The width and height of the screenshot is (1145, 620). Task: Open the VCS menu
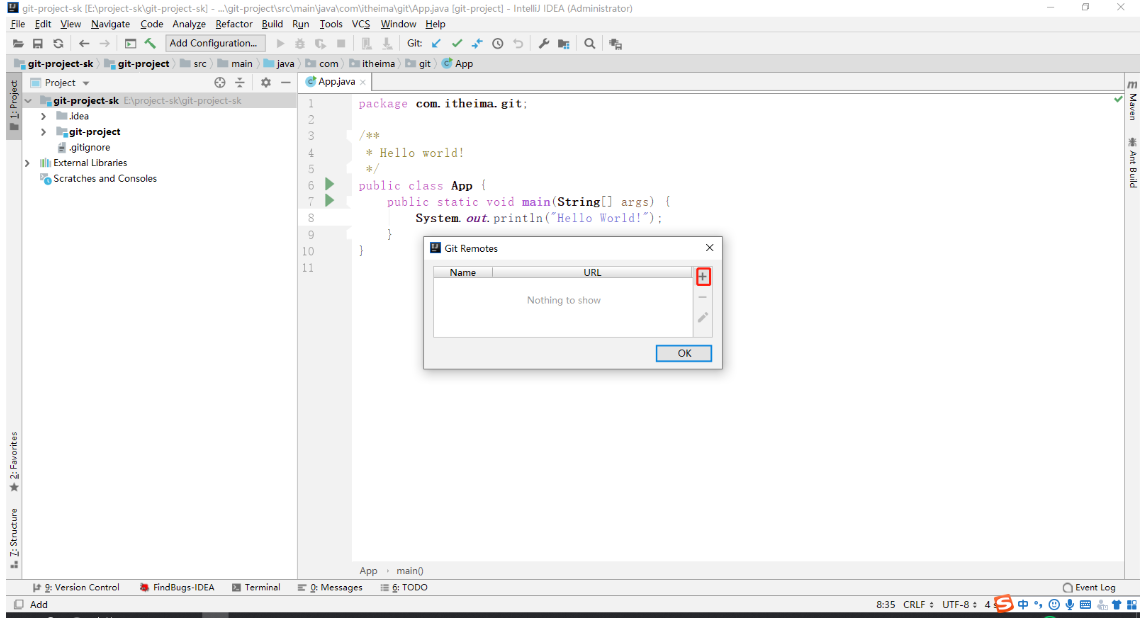pyautogui.click(x=361, y=24)
